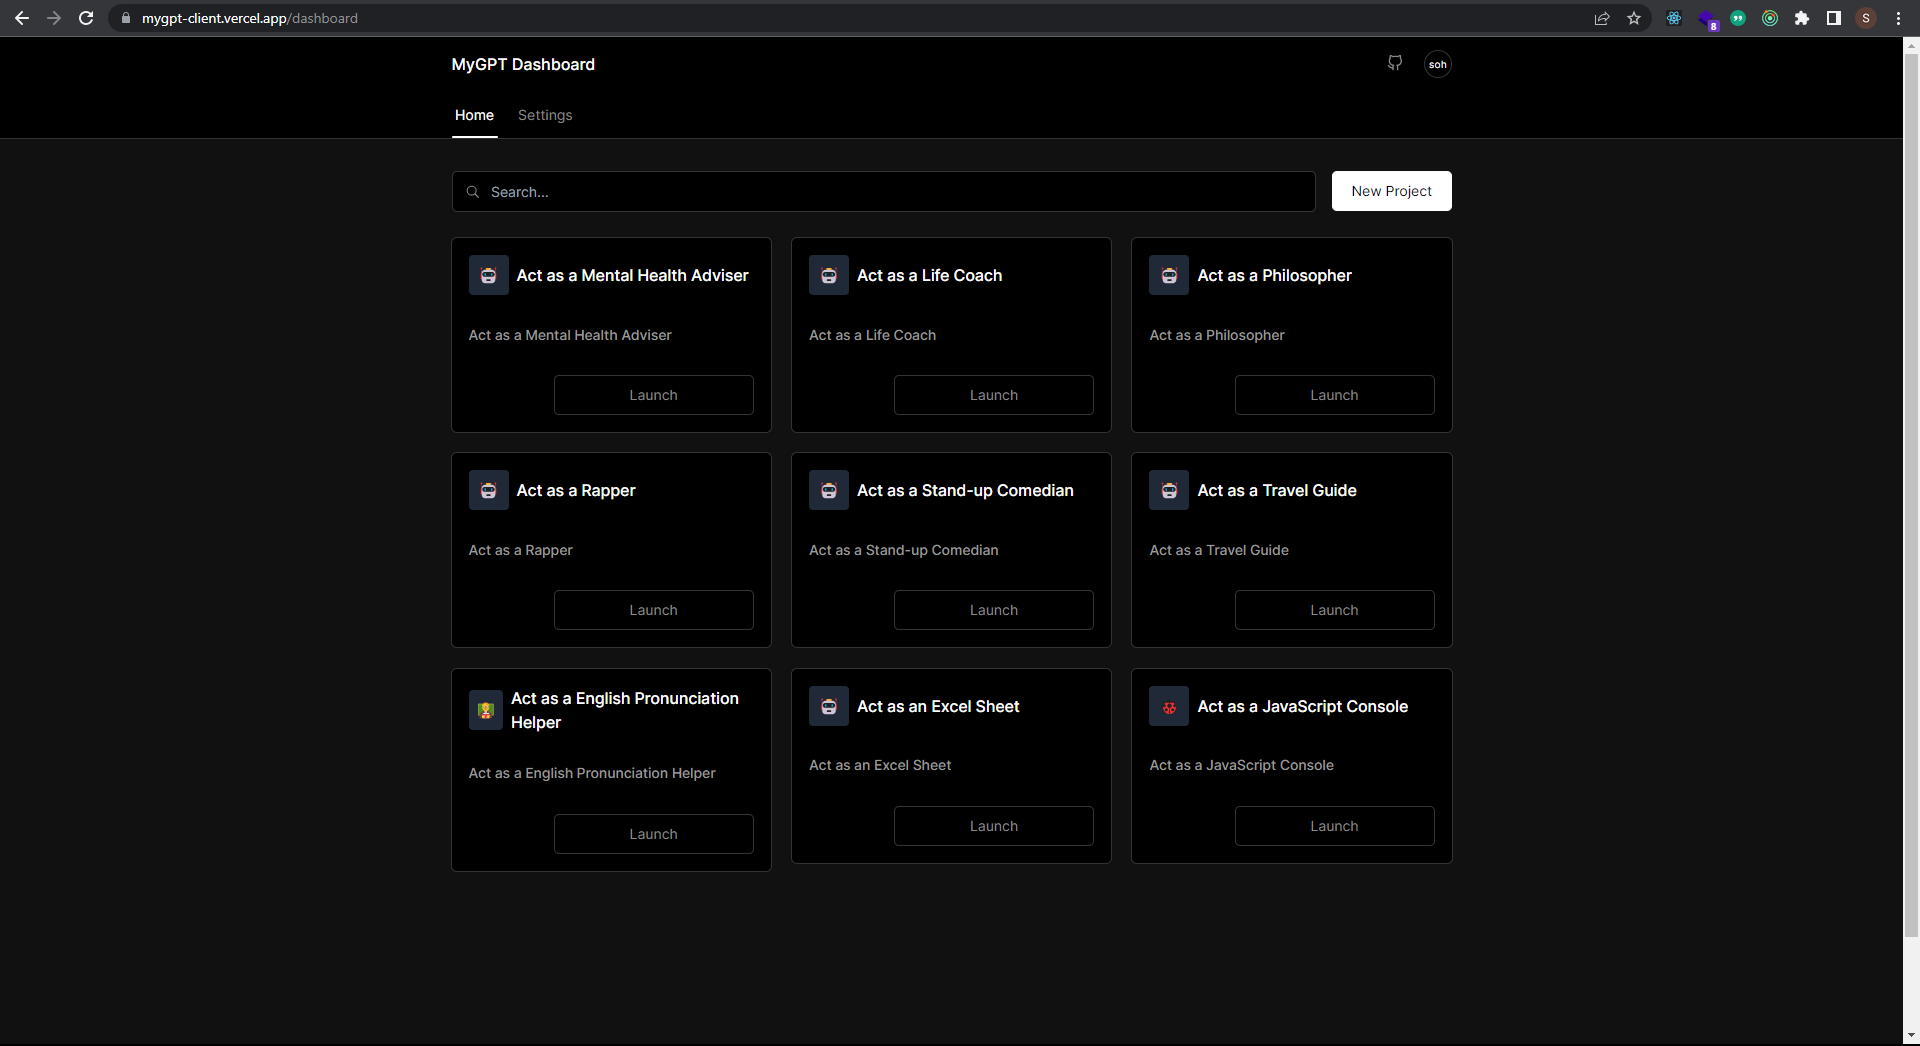Open the Chrome three-dot menu

click(1898, 18)
